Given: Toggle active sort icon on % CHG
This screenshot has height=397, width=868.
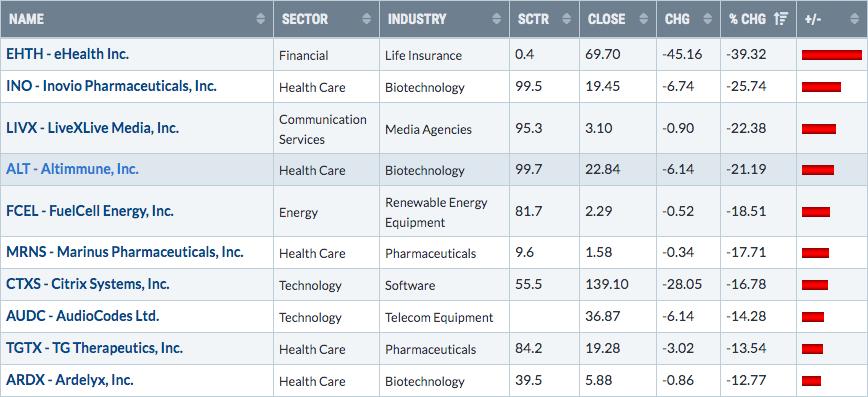Looking at the screenshot, I should click(x=781, y=19).
